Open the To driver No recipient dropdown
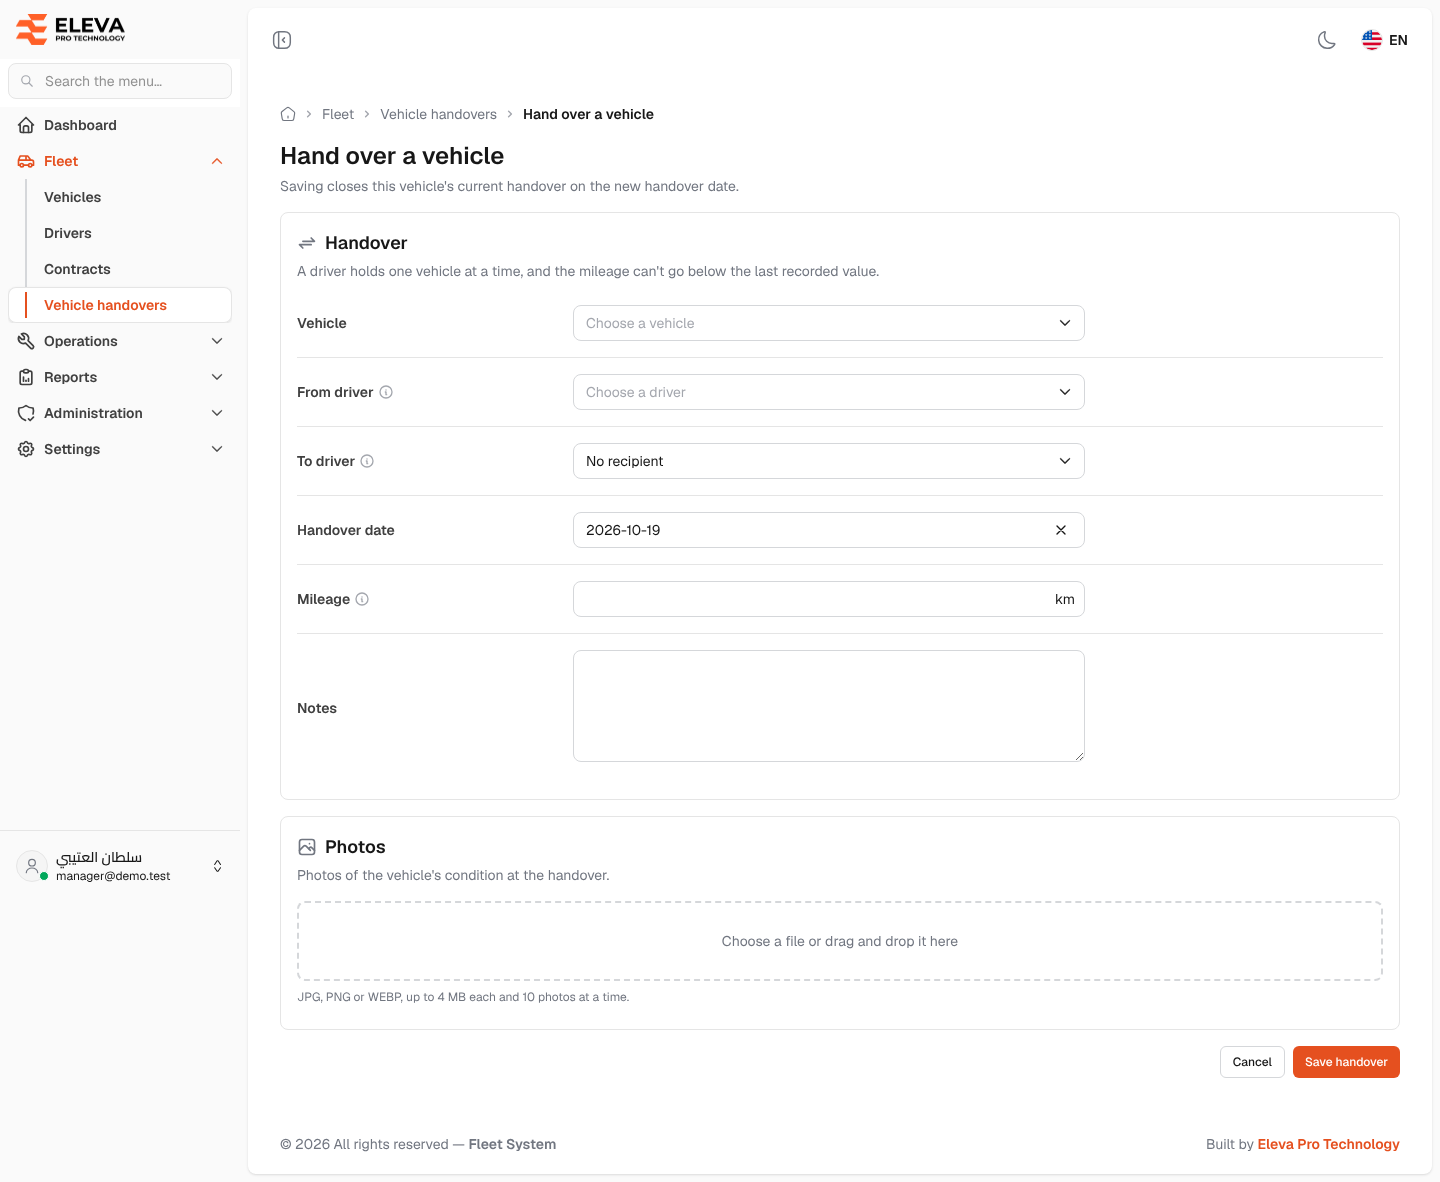The height and width of the screenshot is (1182, 1440). (x=828, y=461)
